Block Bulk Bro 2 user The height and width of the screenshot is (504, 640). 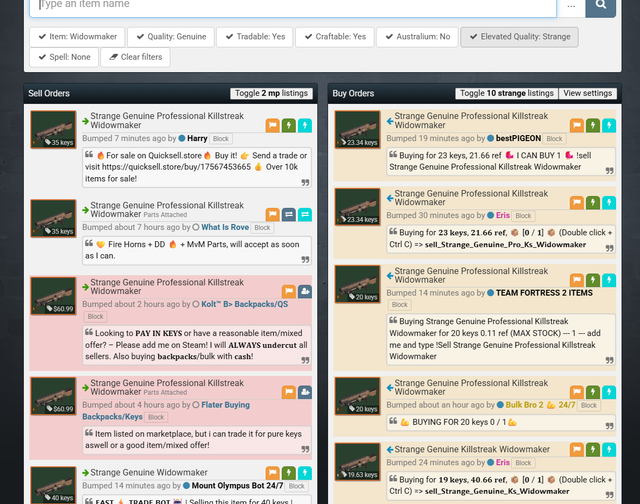(589, 405)
